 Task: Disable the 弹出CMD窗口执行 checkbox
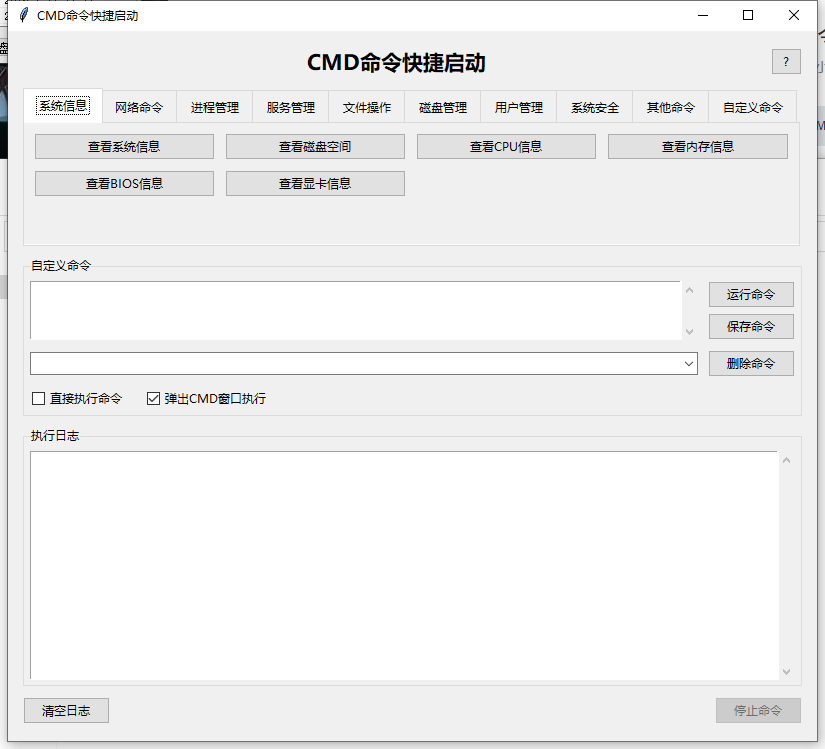[153, 398]
